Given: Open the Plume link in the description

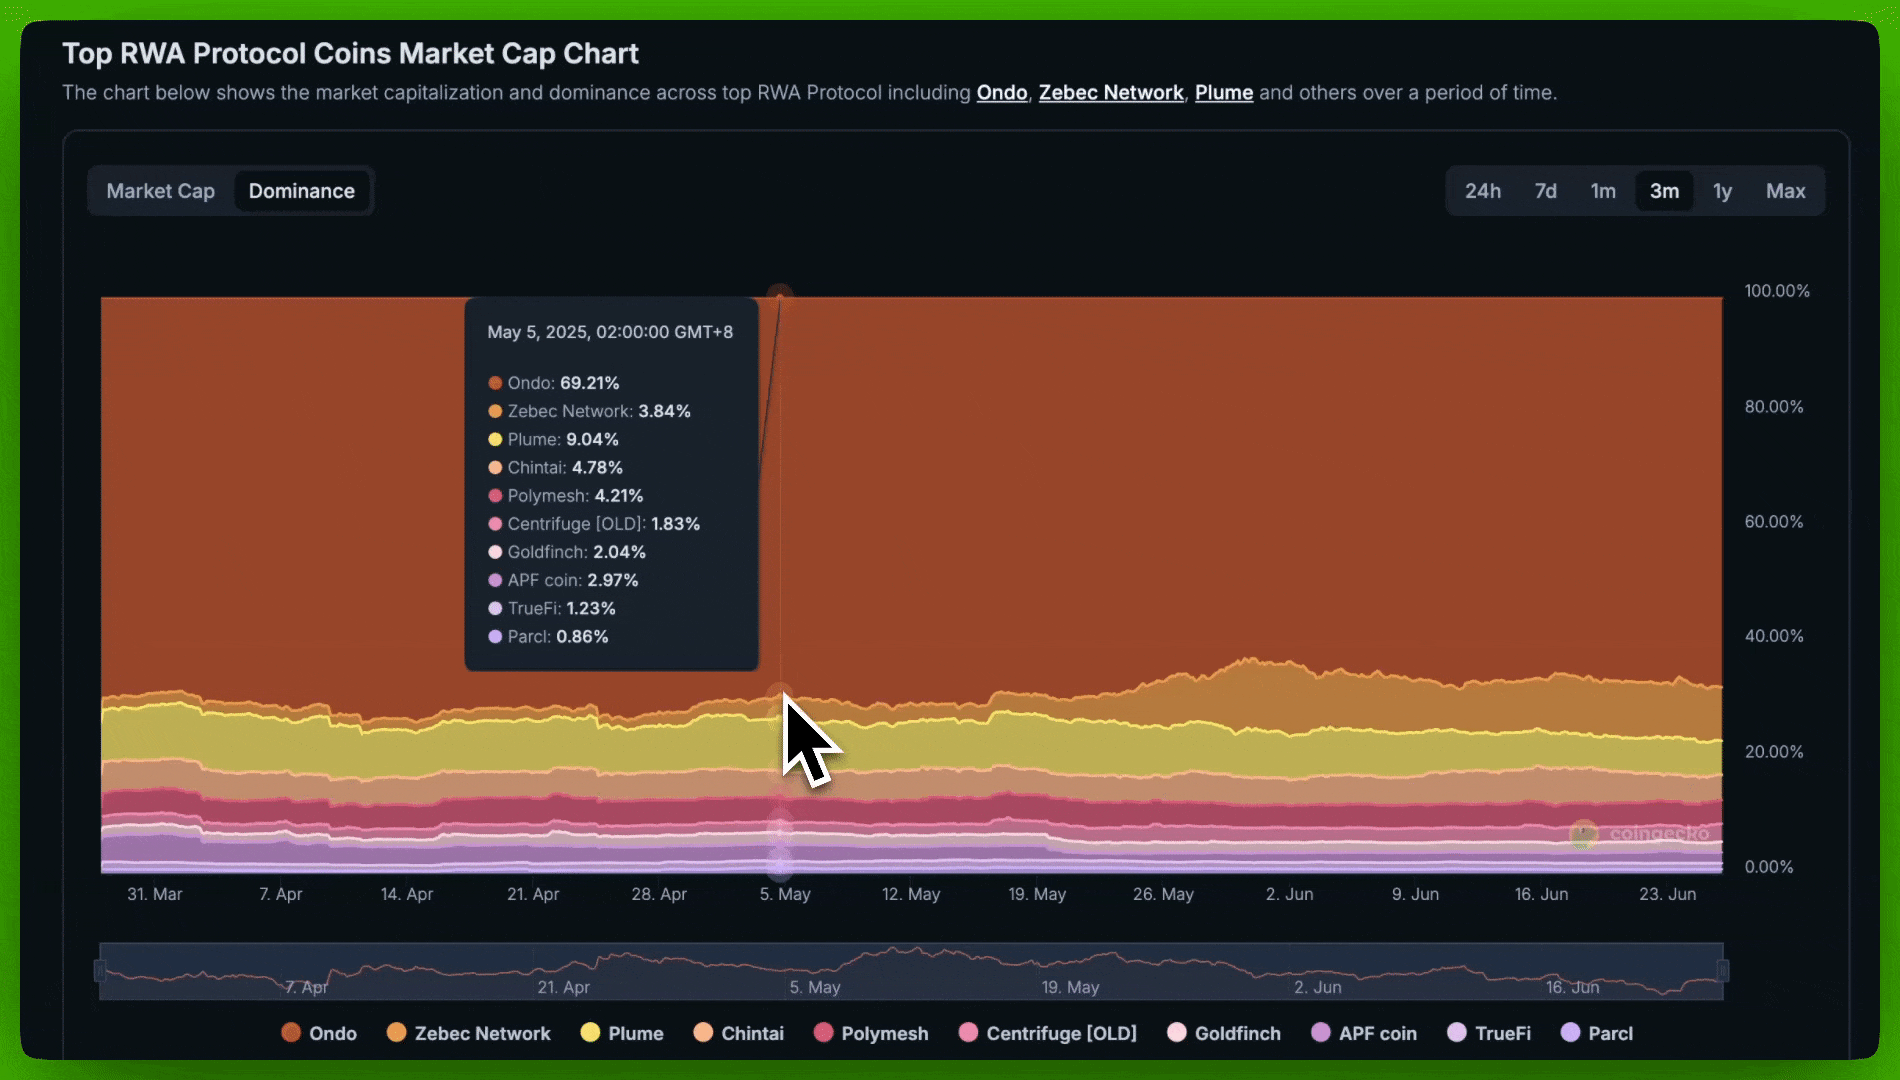Looking at the screenshot, I should [x=1224, y=92].
